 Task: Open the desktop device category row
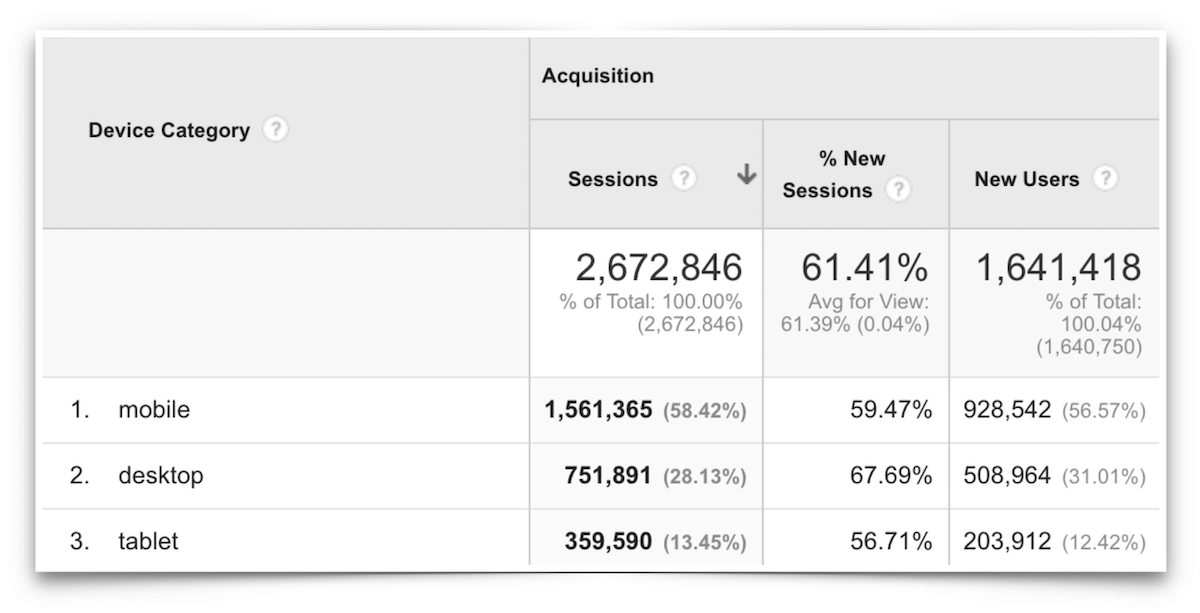[161, 475]
